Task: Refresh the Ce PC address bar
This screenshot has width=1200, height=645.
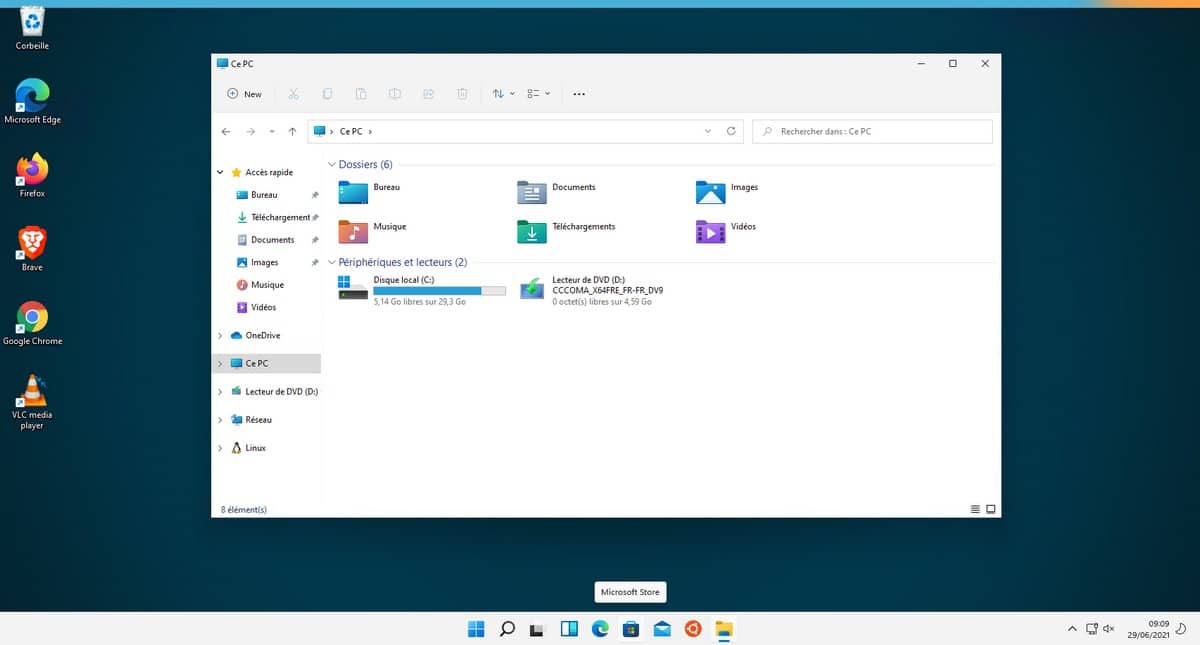Action: pyautogui.click(x=731, y=131)
